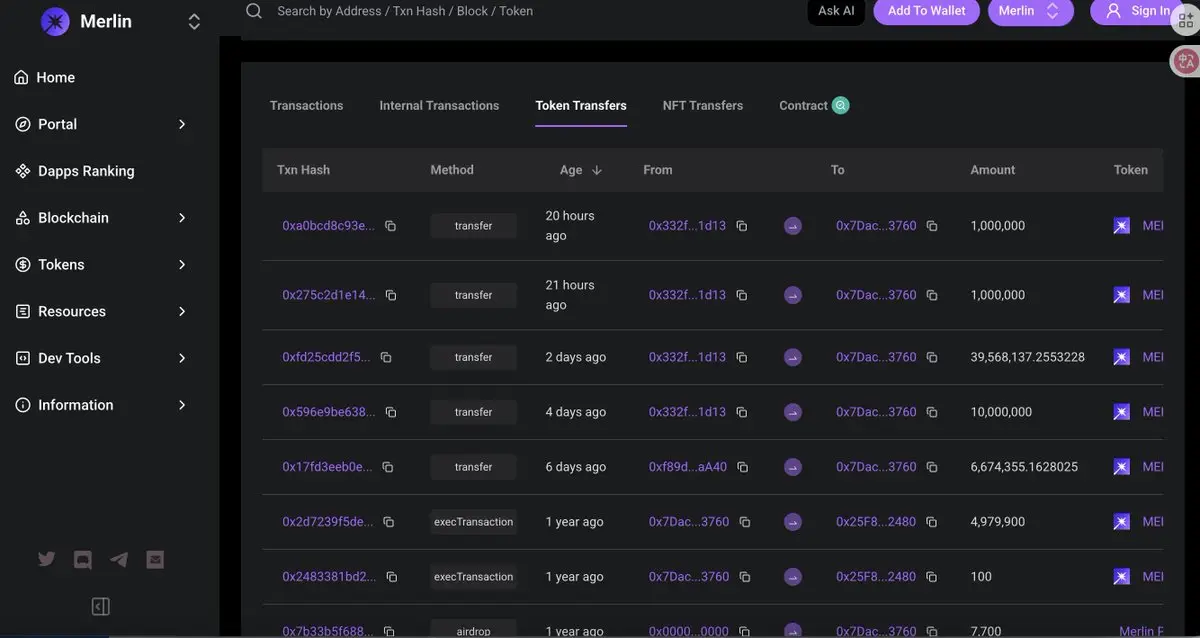The height and width of the screenshot is (638, 1200).
Task: Click the execTransaction method tag in 4,979,900 row
Action: (x=474, y=522)
